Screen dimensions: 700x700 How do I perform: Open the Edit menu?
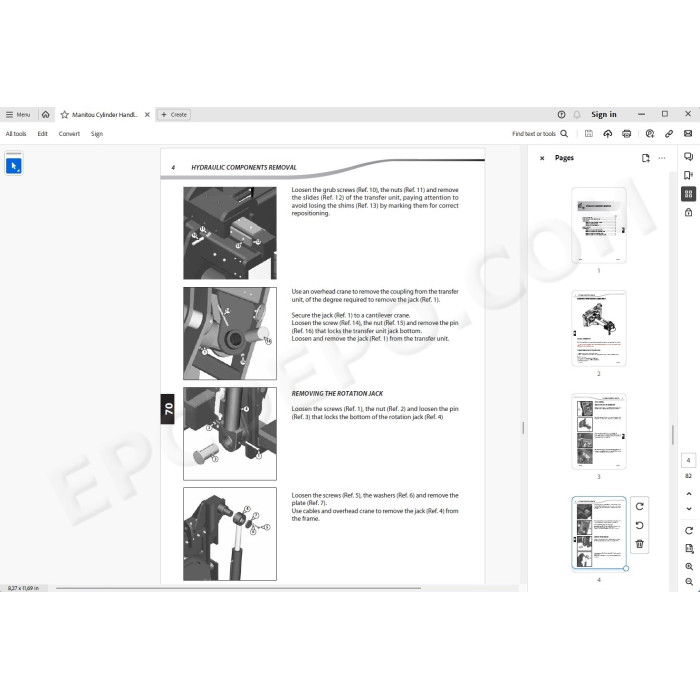tap(42, 134)
